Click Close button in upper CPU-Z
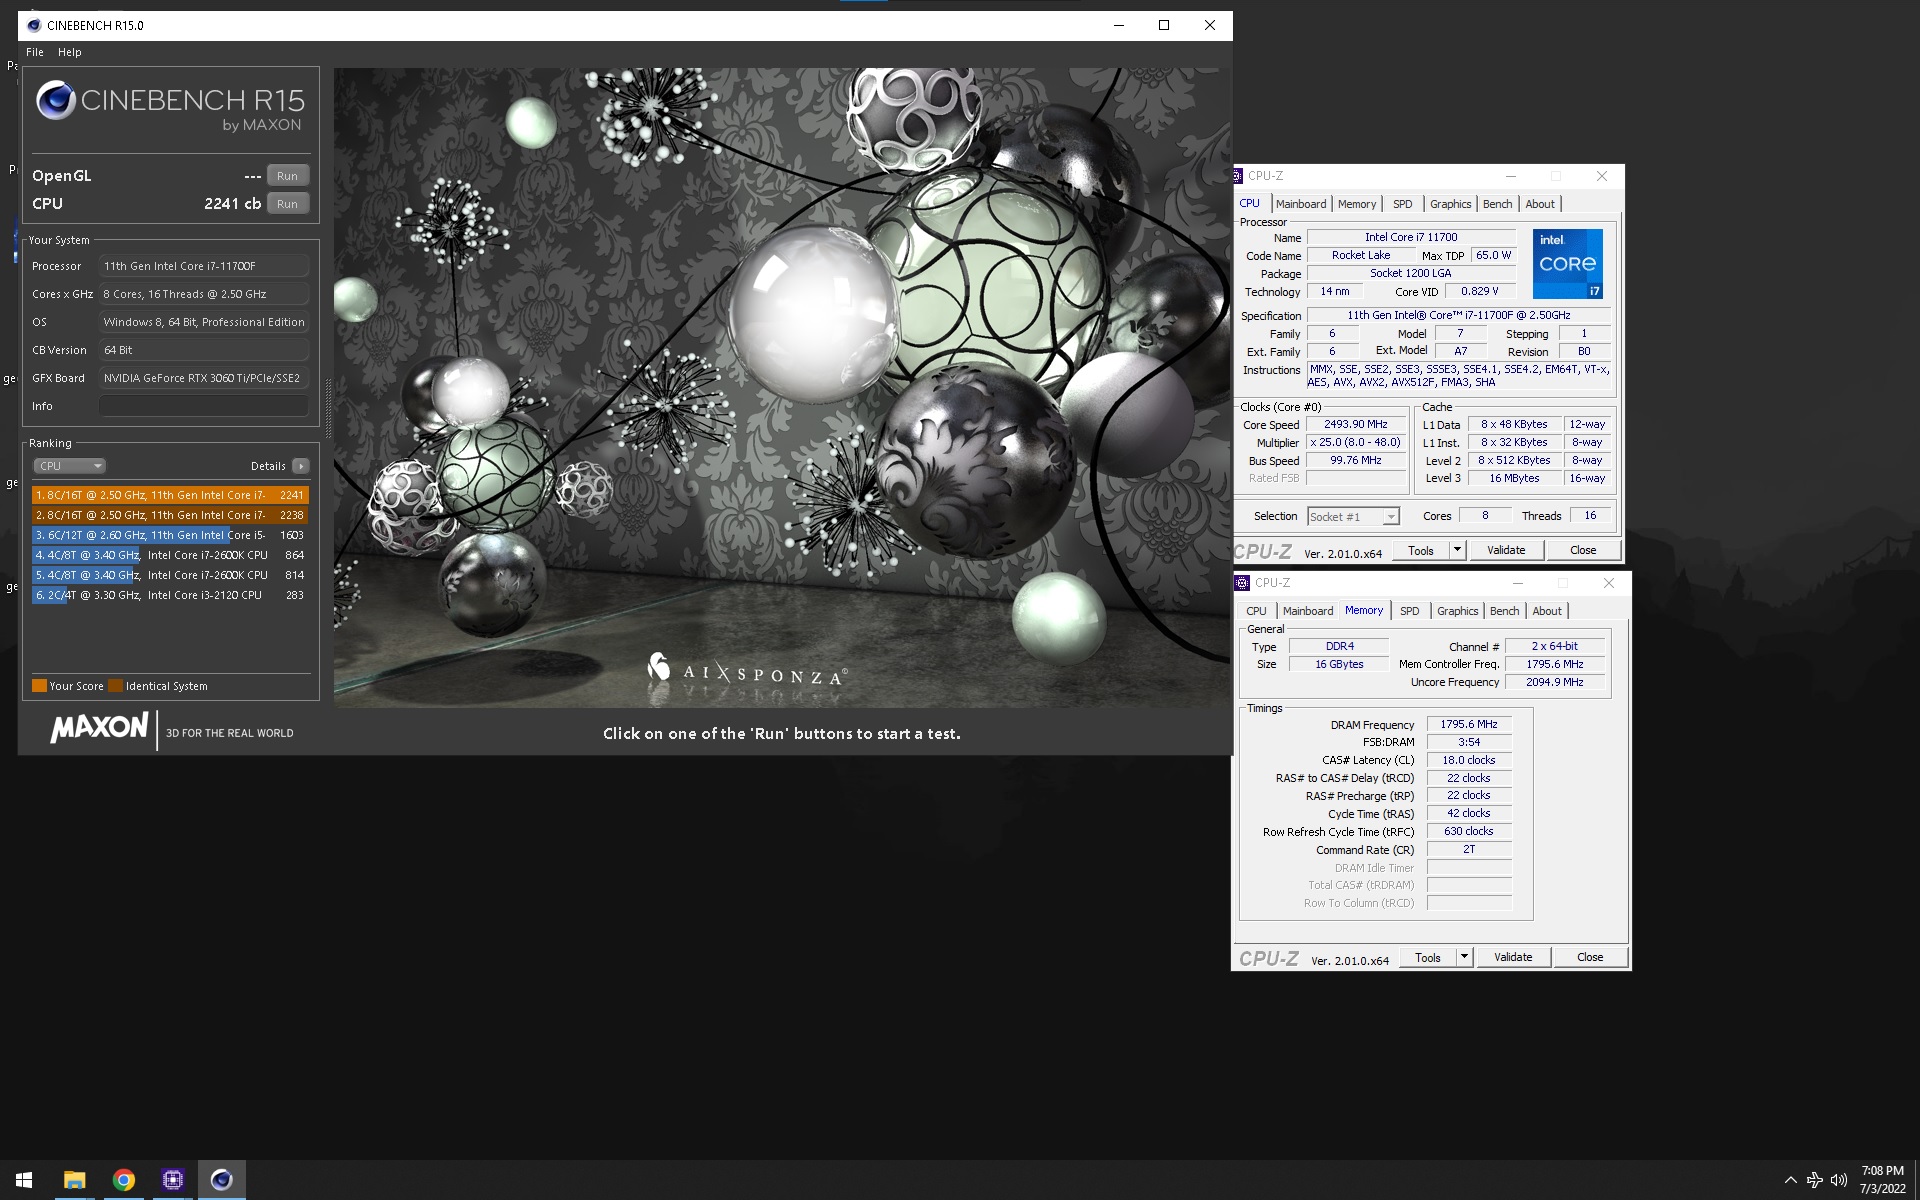 [1583, 551]
